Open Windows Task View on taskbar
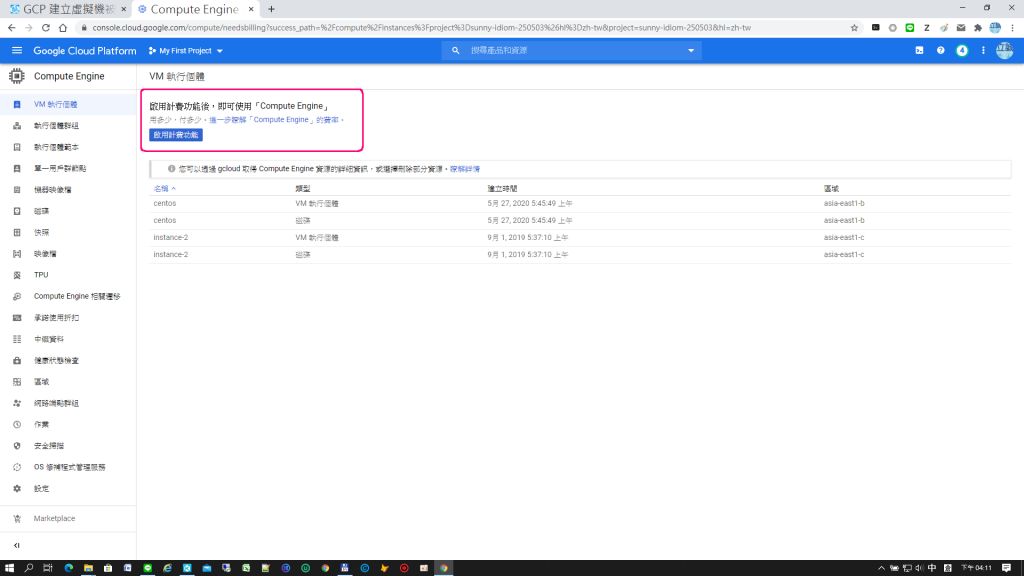The width and height of the screenshot is (1024, 576). 48,568
